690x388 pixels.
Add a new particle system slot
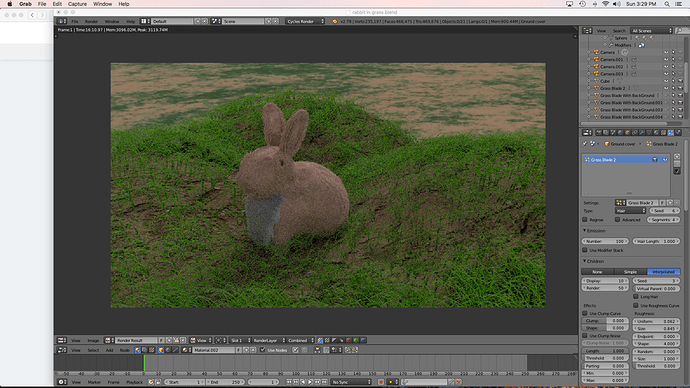point(677,157)
